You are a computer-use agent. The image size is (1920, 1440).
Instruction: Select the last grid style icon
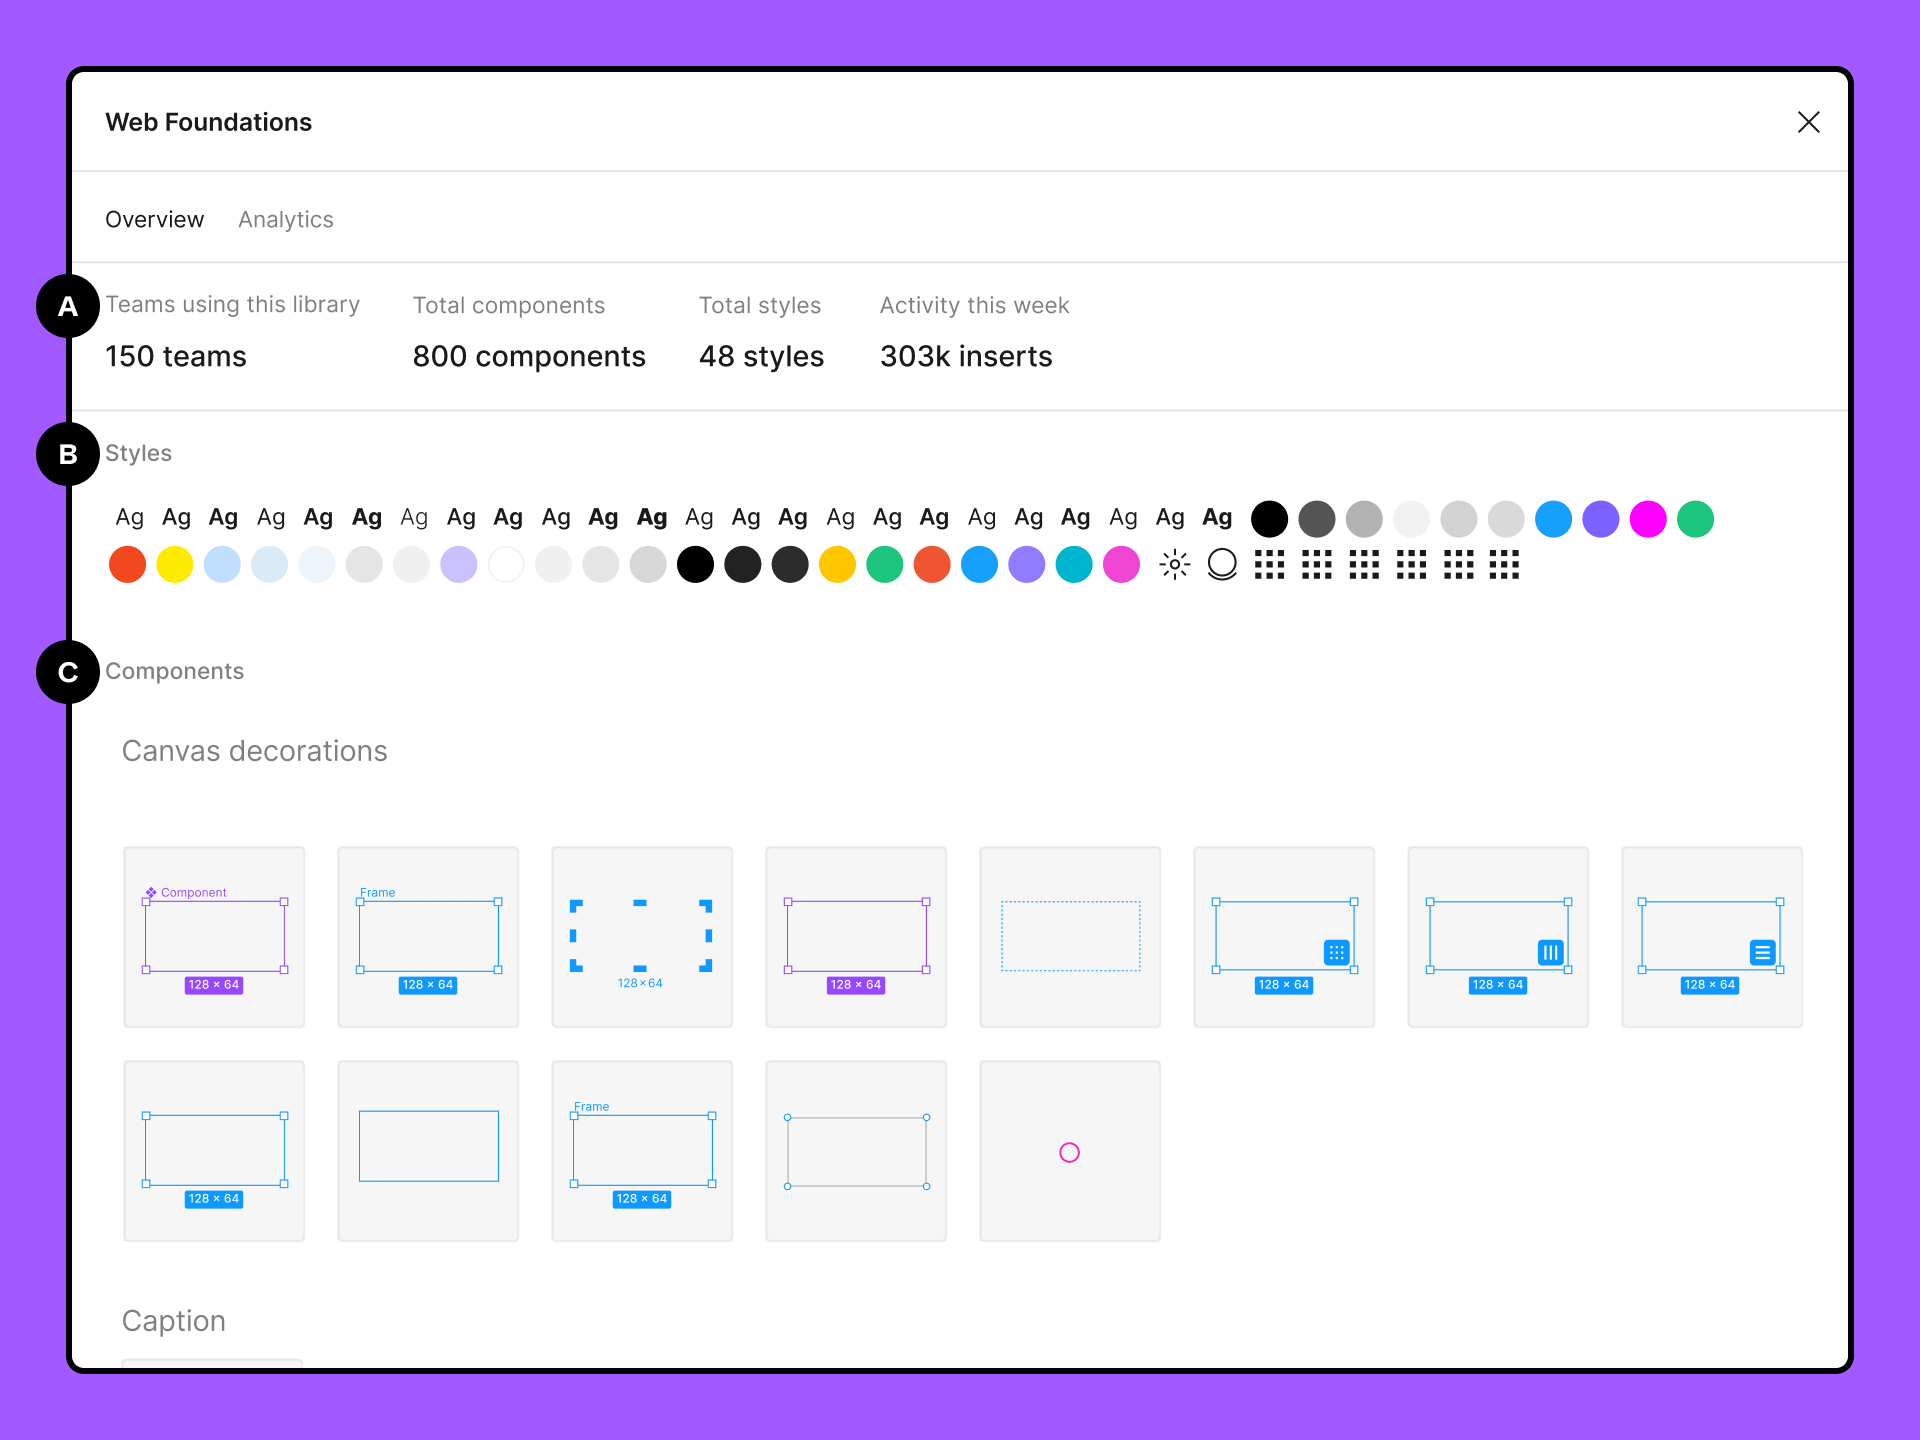tap(1504, 565)
